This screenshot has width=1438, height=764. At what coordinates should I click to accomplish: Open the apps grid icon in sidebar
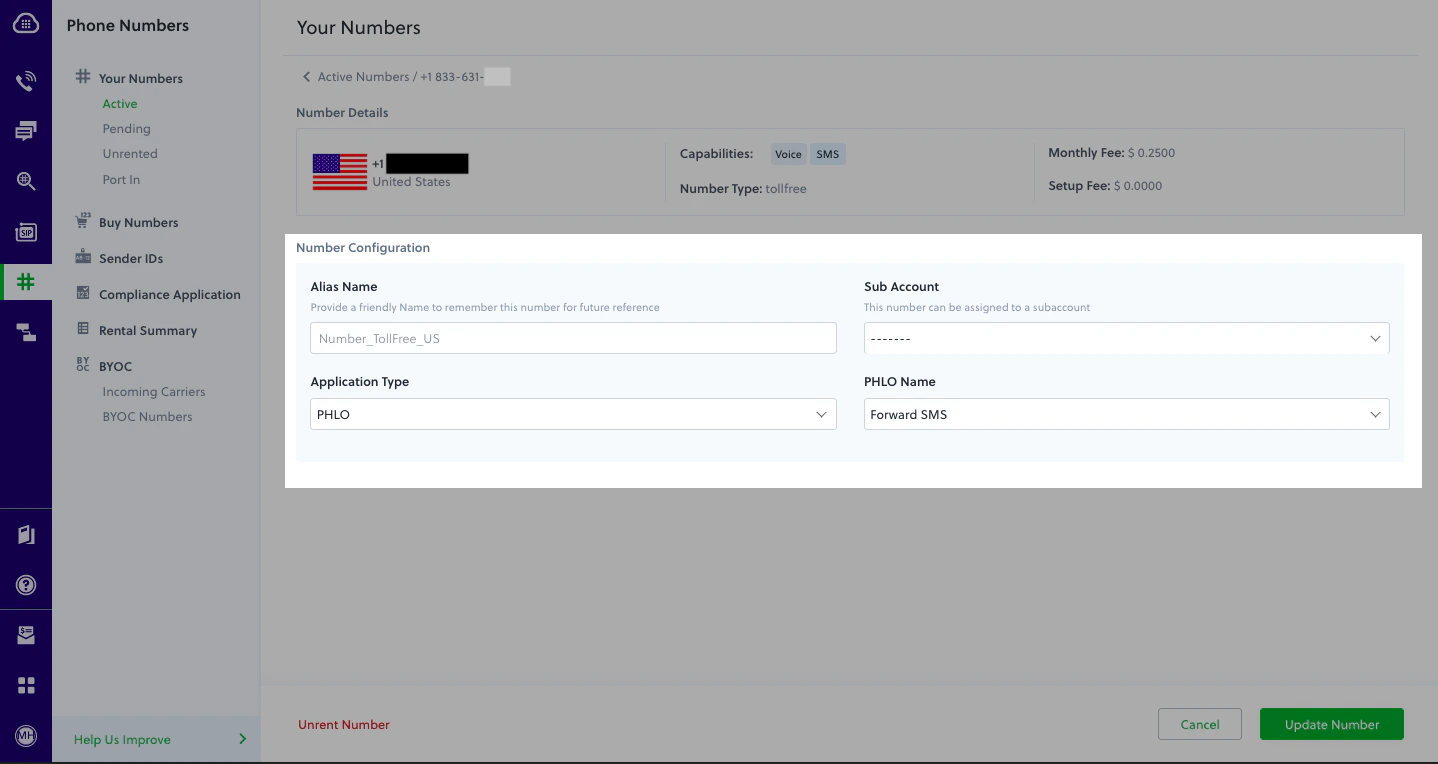pos(26,686)
